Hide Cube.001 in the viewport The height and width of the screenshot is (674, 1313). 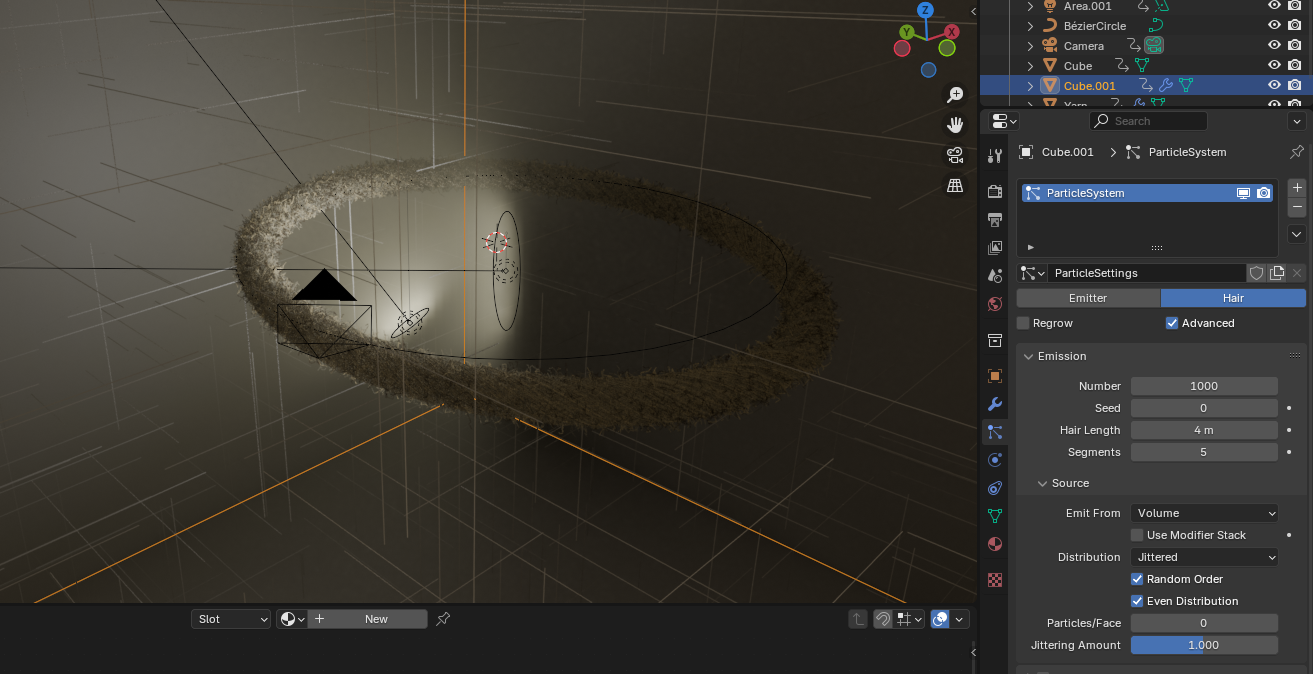1274,85
